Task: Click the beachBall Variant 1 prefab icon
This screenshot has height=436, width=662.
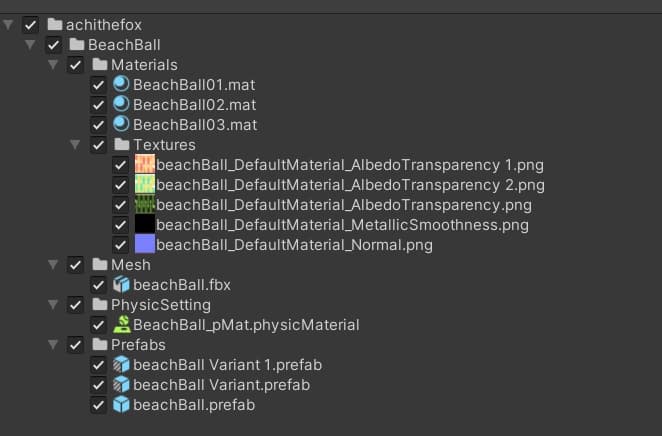Action: [122, 365]
